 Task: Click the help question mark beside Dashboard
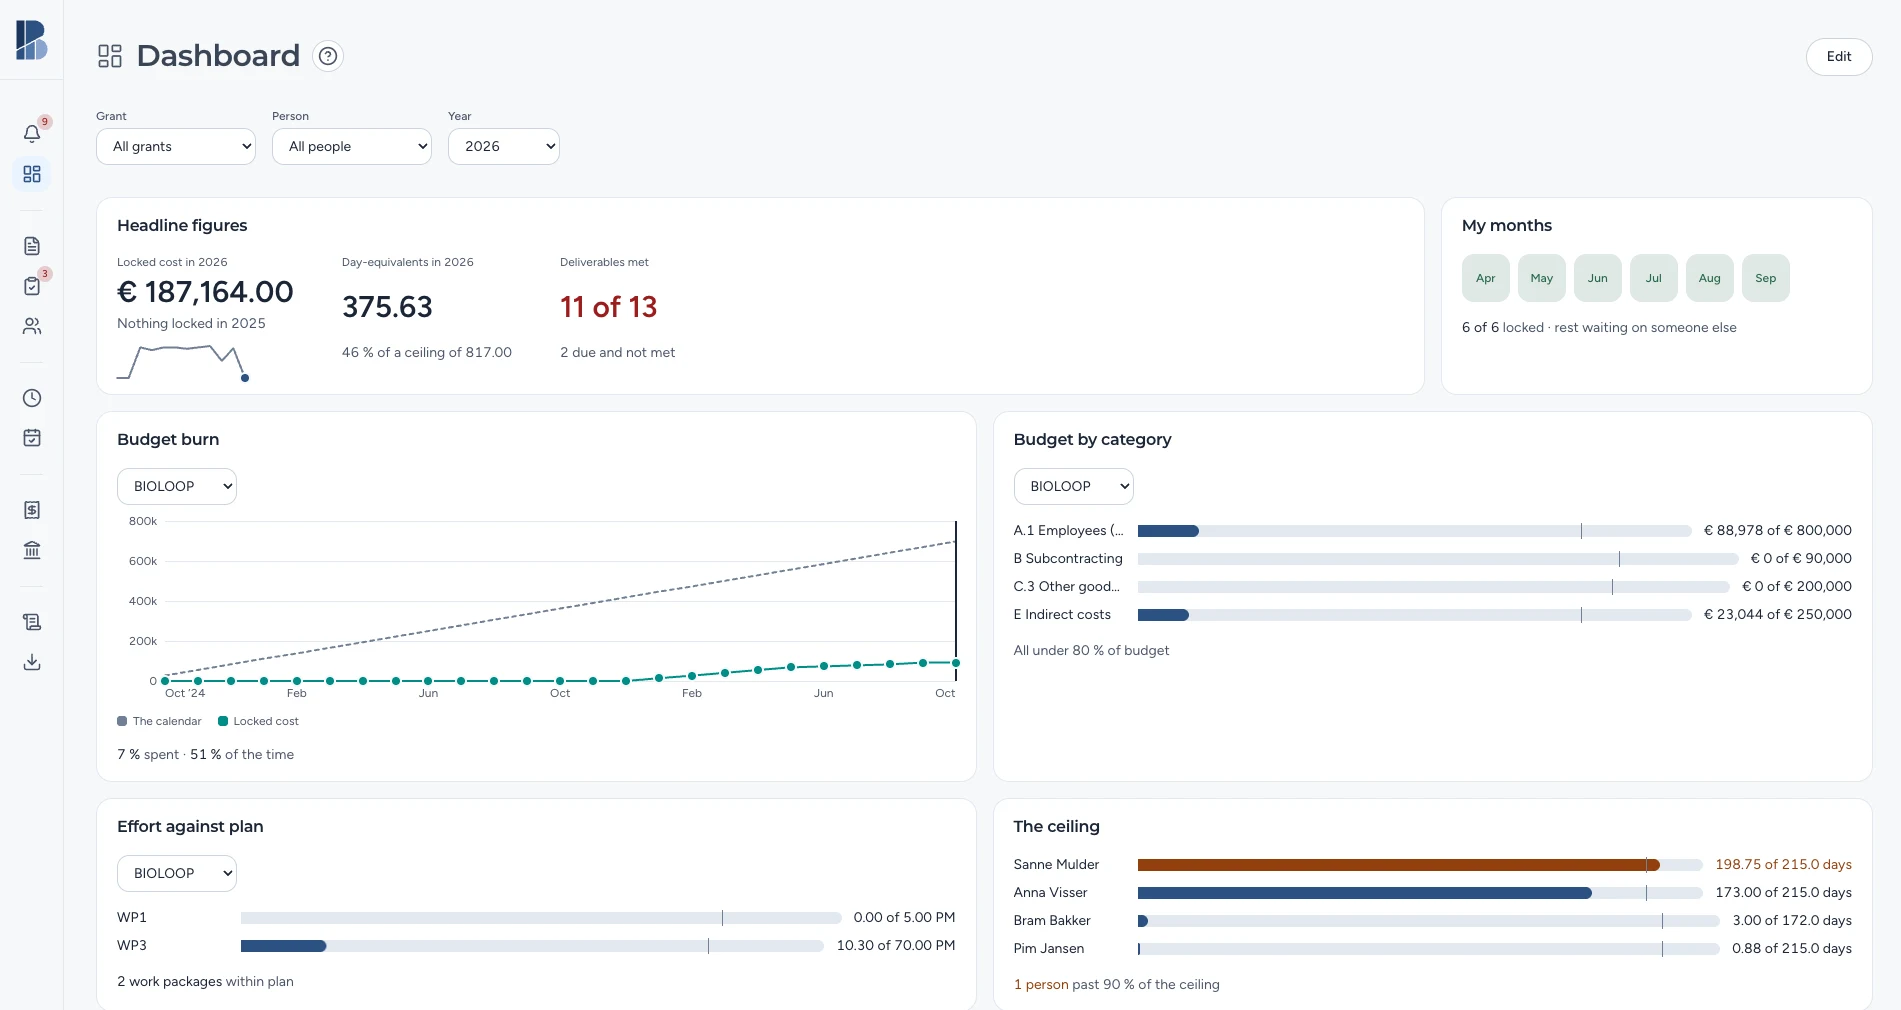coord(328,56)
